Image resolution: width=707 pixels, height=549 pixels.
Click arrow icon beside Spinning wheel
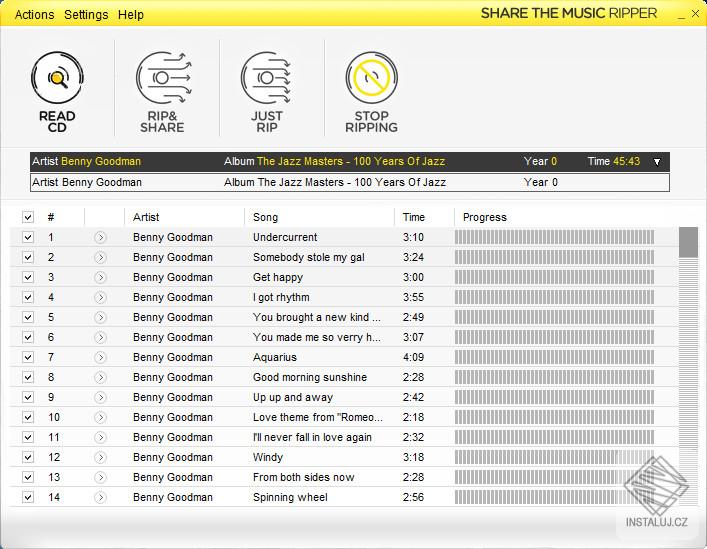click(100, 497)
